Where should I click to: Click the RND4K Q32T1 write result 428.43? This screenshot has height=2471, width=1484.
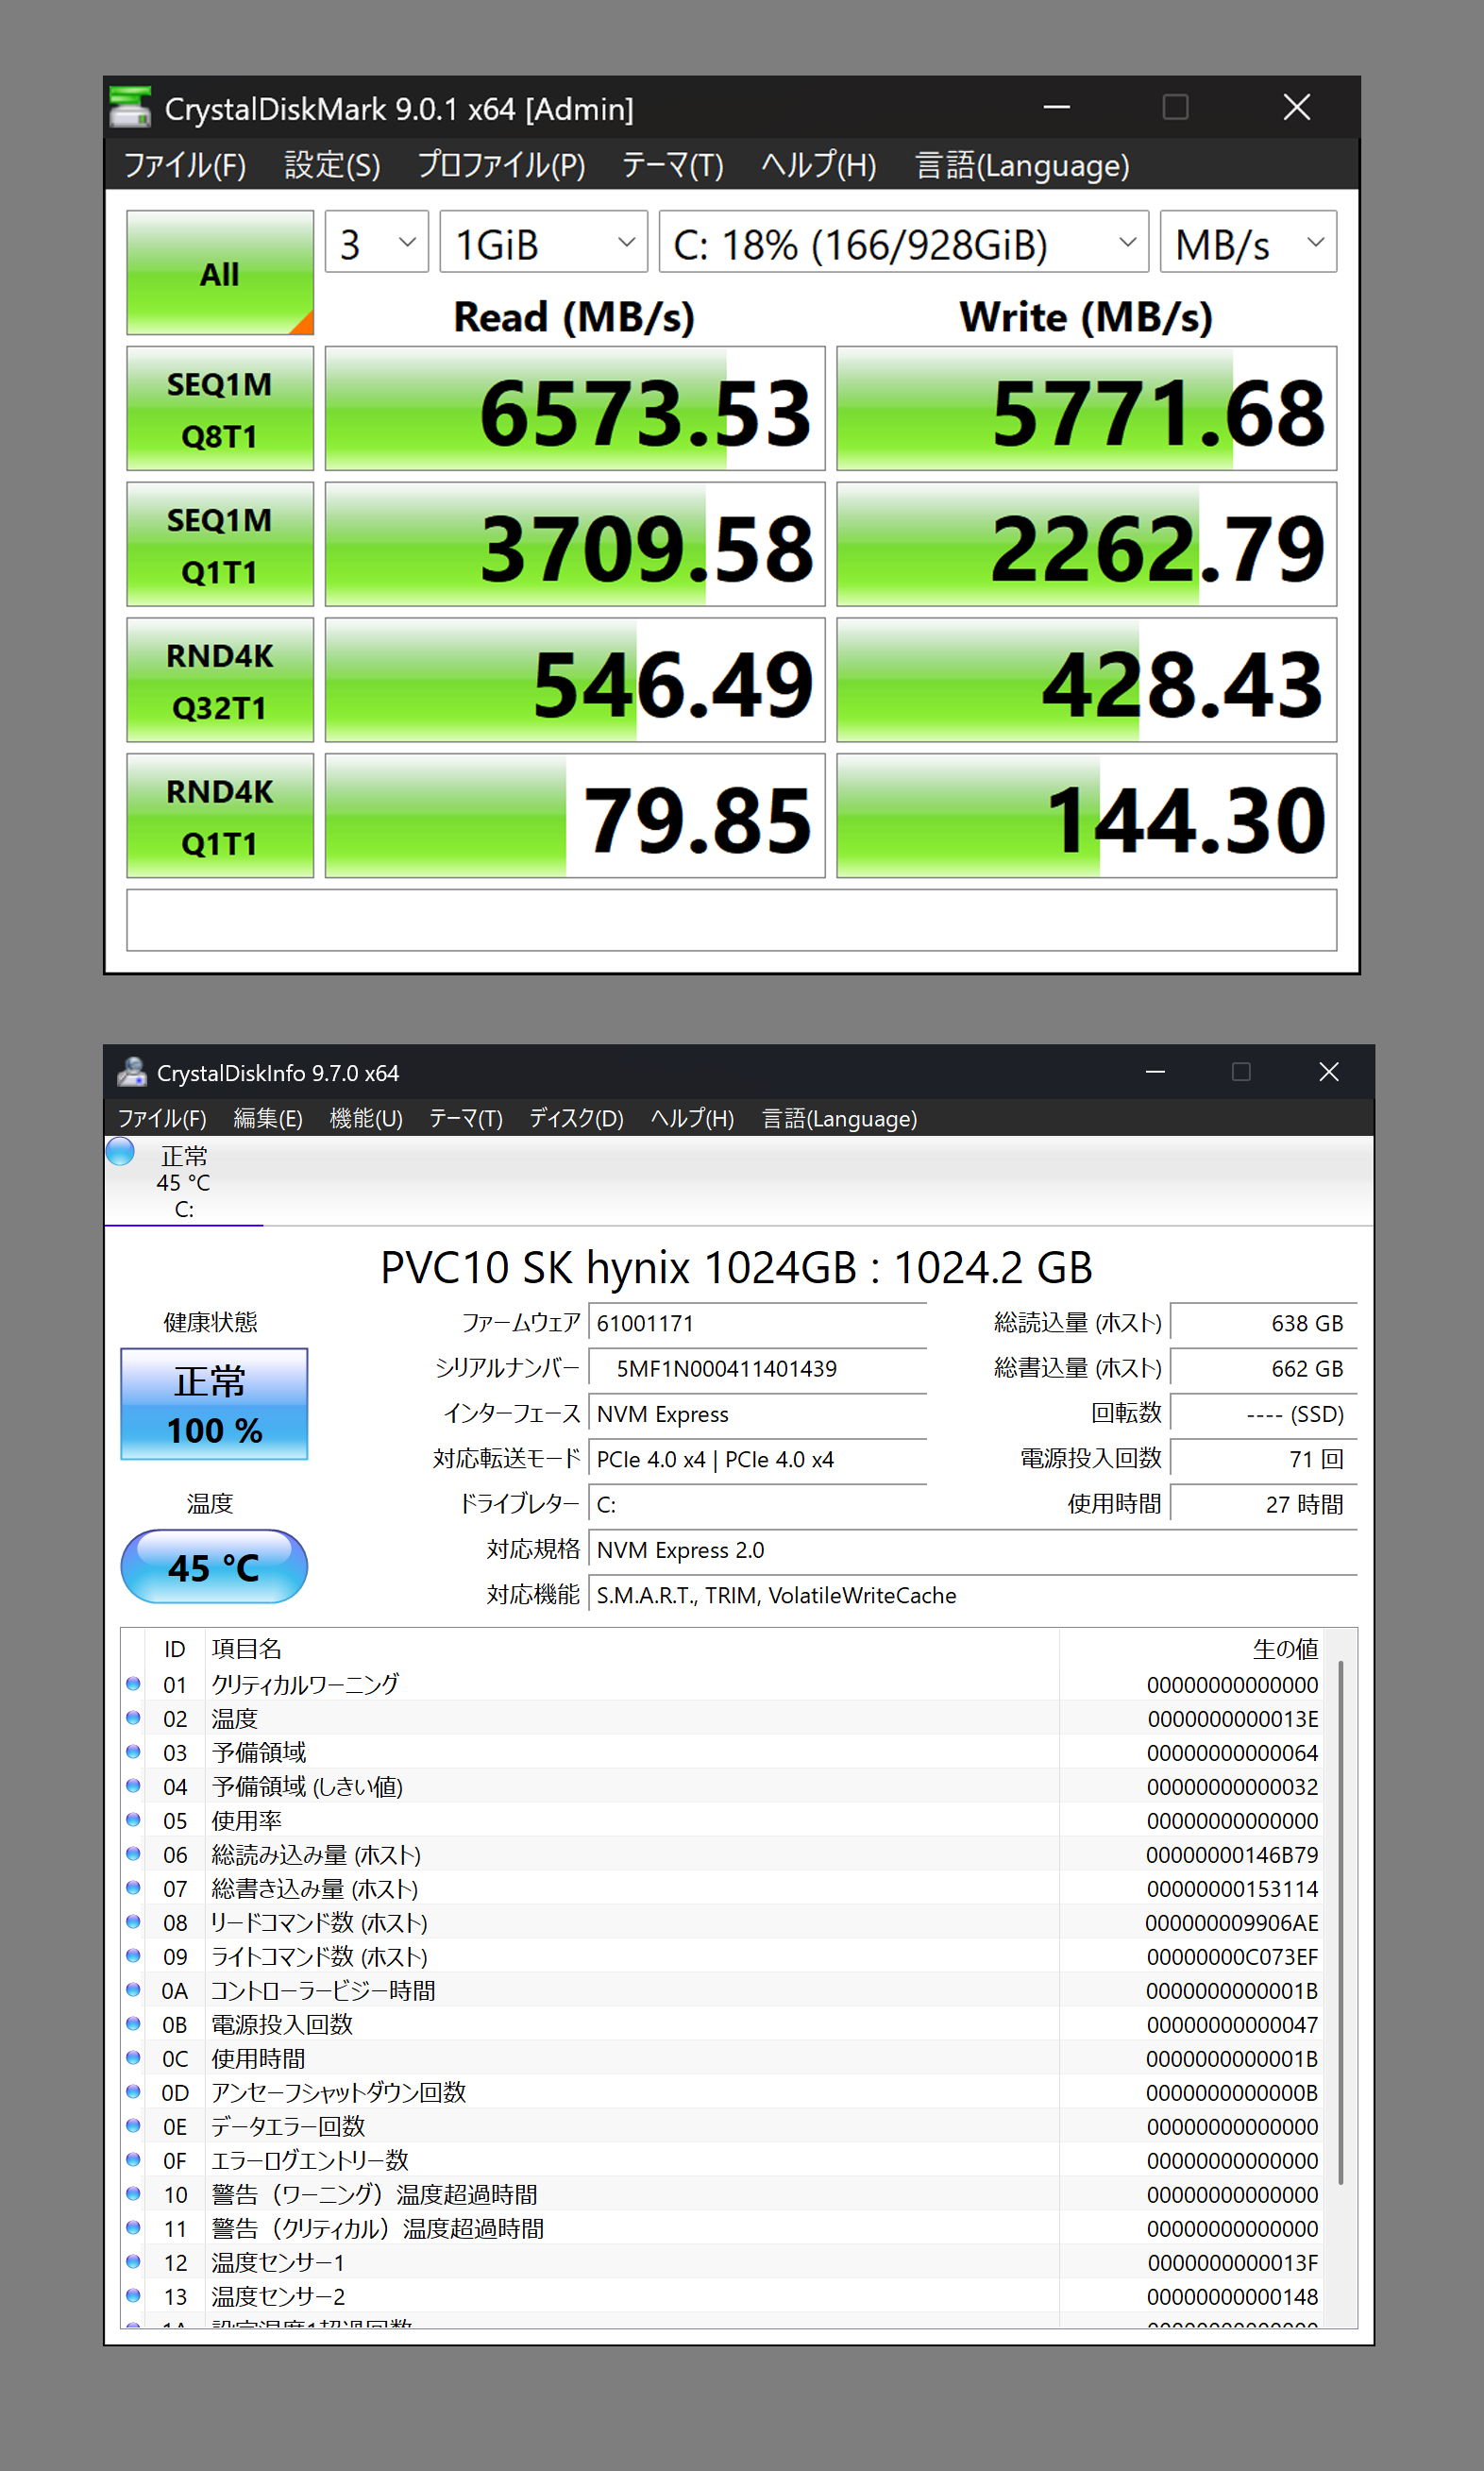1086,680
